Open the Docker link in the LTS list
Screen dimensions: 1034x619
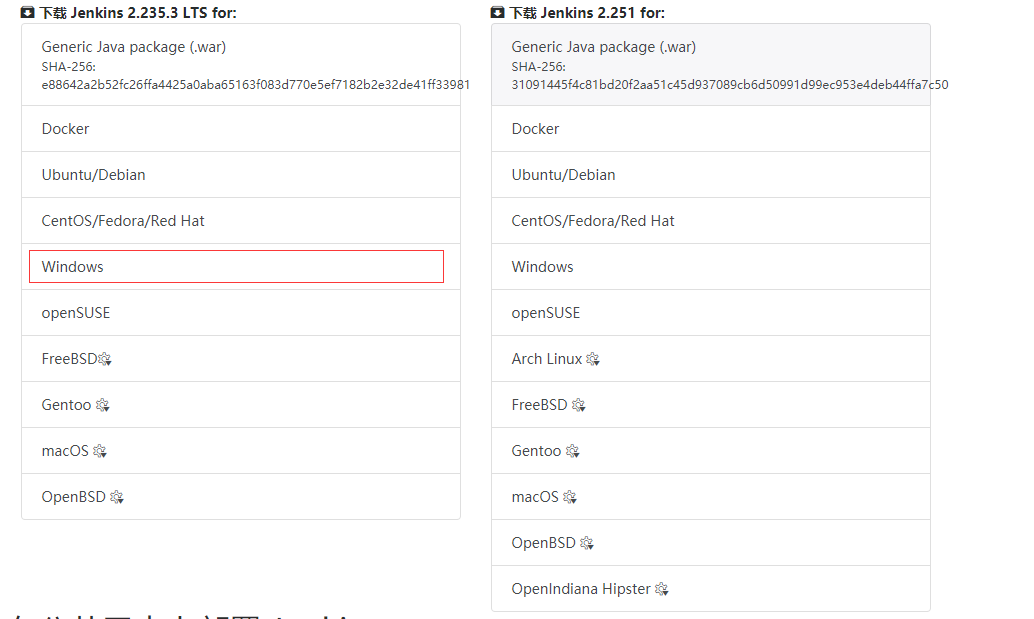point(241,129)
